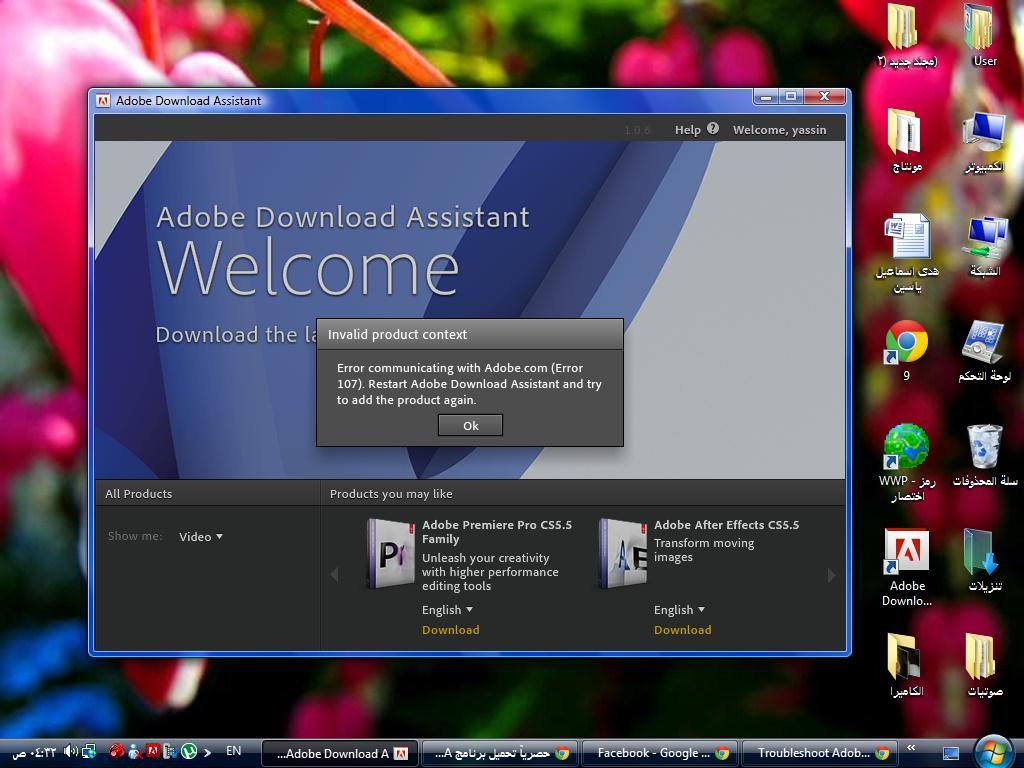Click the Windows Start orb

point(993,751)
